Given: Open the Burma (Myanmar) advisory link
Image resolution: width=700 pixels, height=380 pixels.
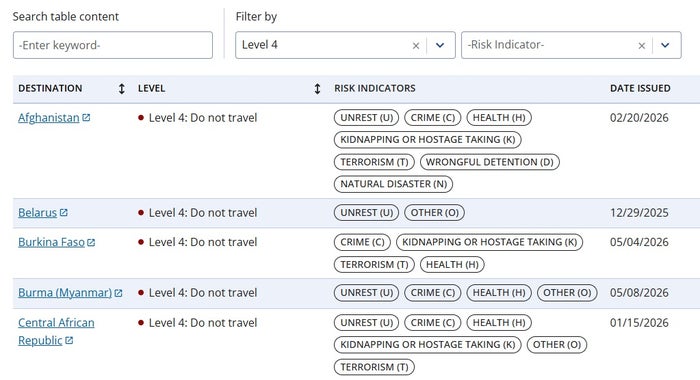Looking at the screenshot, I should pyautogui.click(x=65, y=292).
